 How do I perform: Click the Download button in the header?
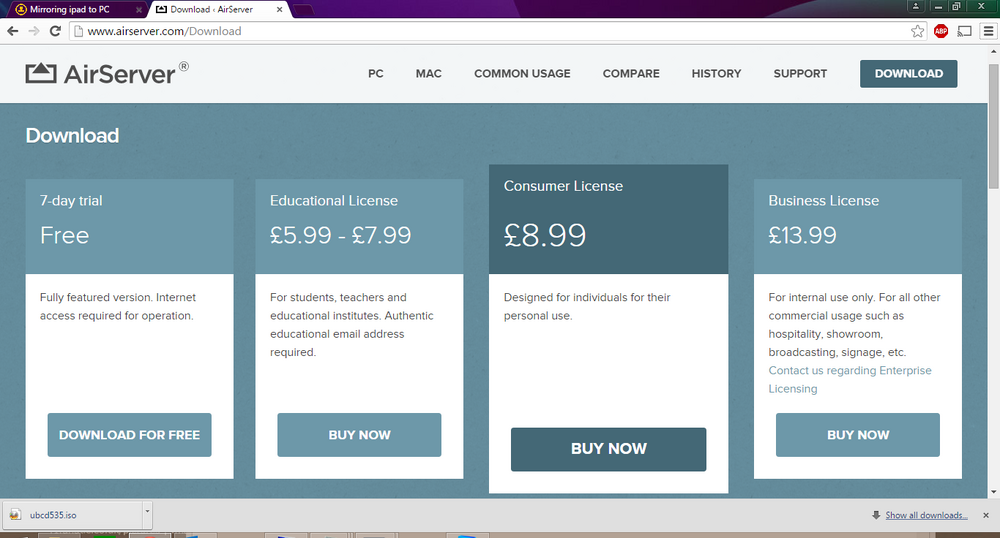[908, 73]
